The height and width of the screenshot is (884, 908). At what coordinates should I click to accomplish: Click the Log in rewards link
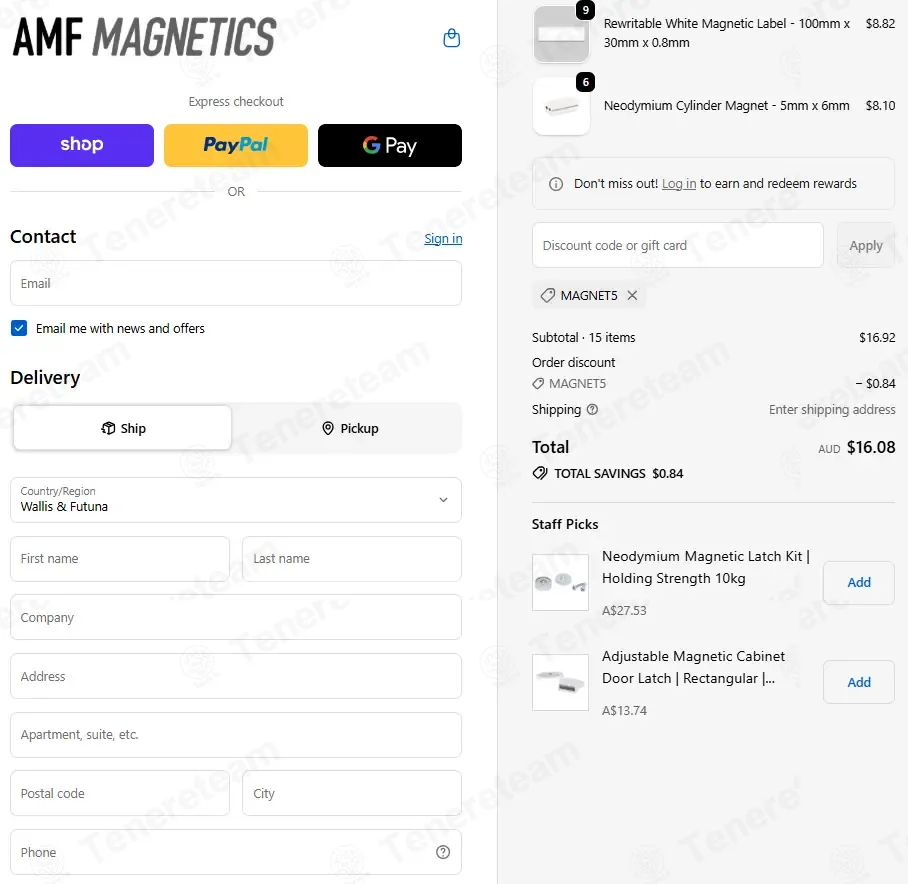tap(679, 184)
